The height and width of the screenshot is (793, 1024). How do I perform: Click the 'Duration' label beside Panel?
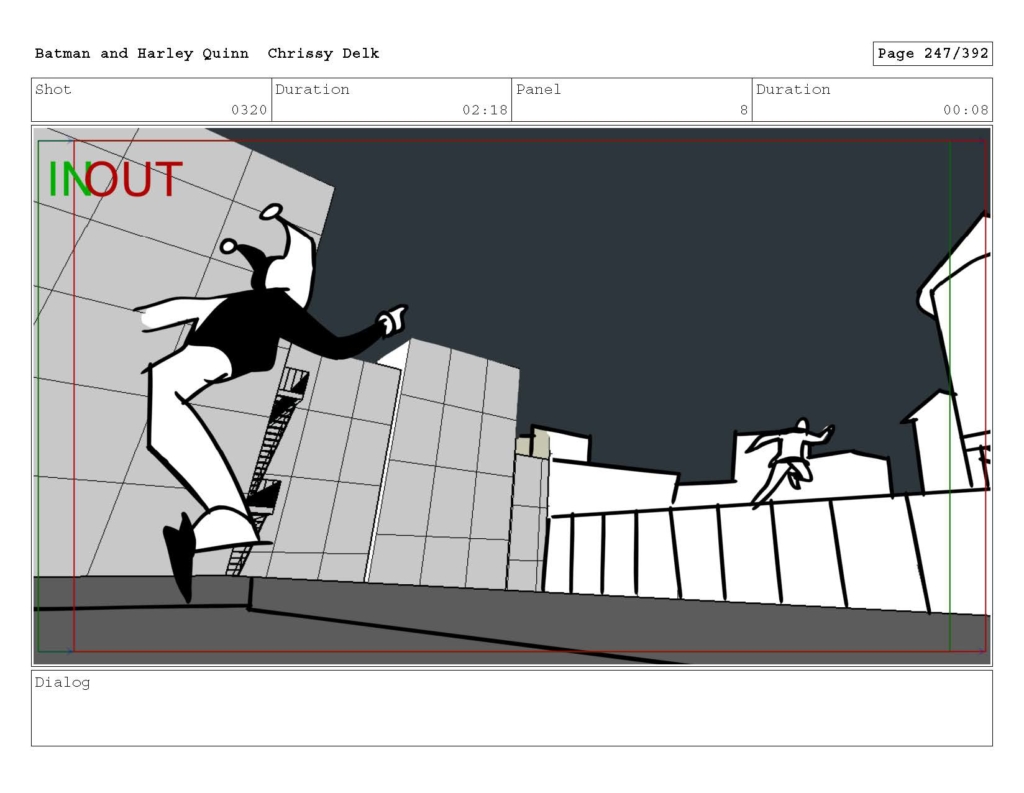[x=793, y=89]
